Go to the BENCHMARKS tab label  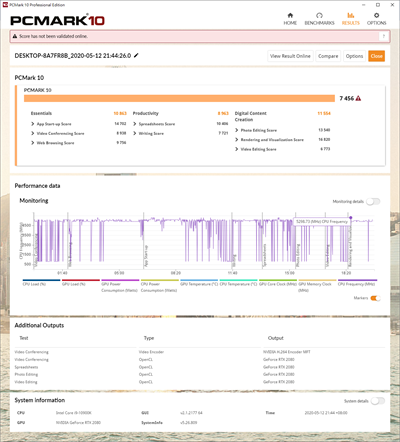point(319,23)
